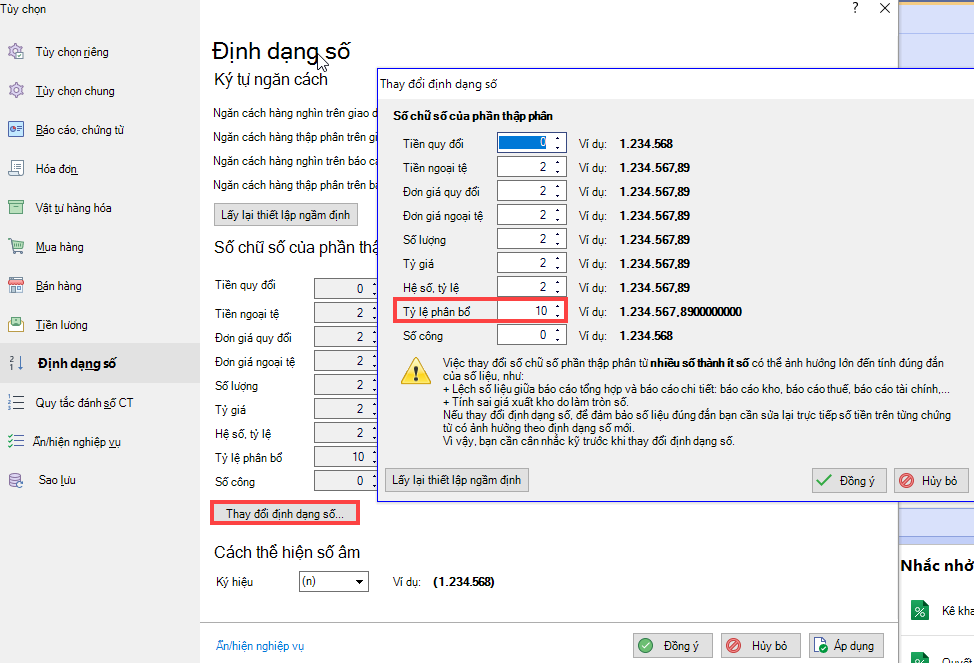Click the Vật tư hàng hóa box icon
Viewport: 974px width, 663px height.
point(16,208)
